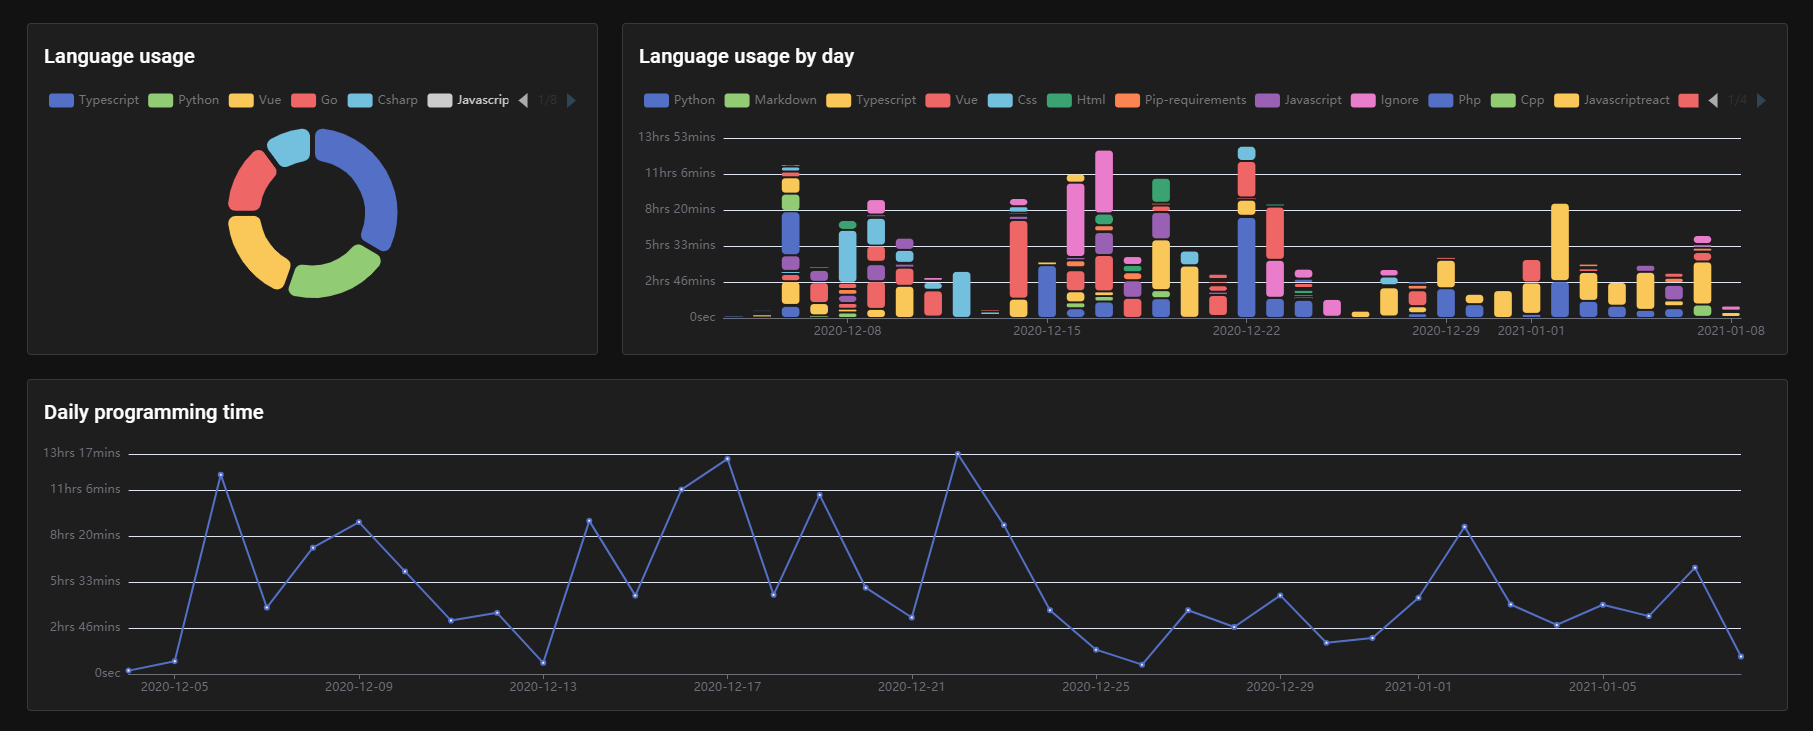Toggle Css series in by-day legend
This screenshot has height=731, width=1813.
[1012, 100]
